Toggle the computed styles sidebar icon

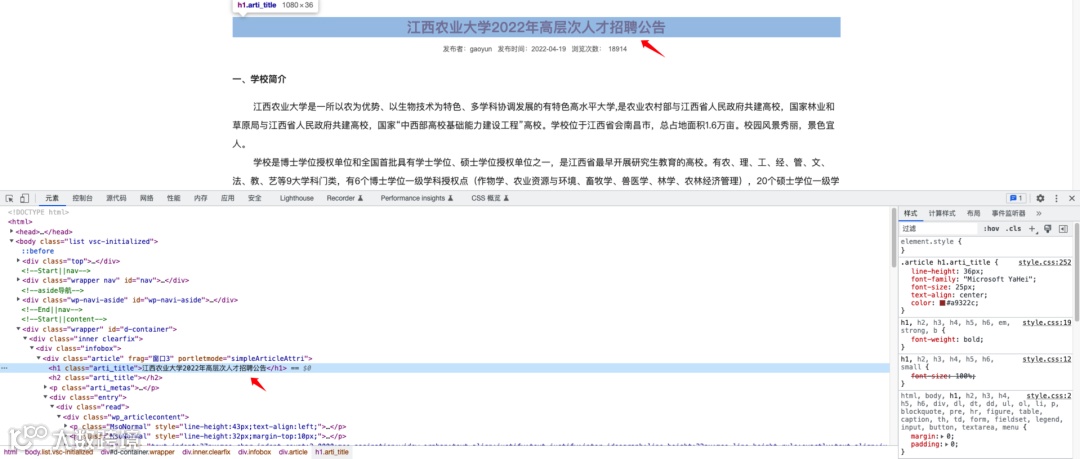click(x=1063, y=228)
